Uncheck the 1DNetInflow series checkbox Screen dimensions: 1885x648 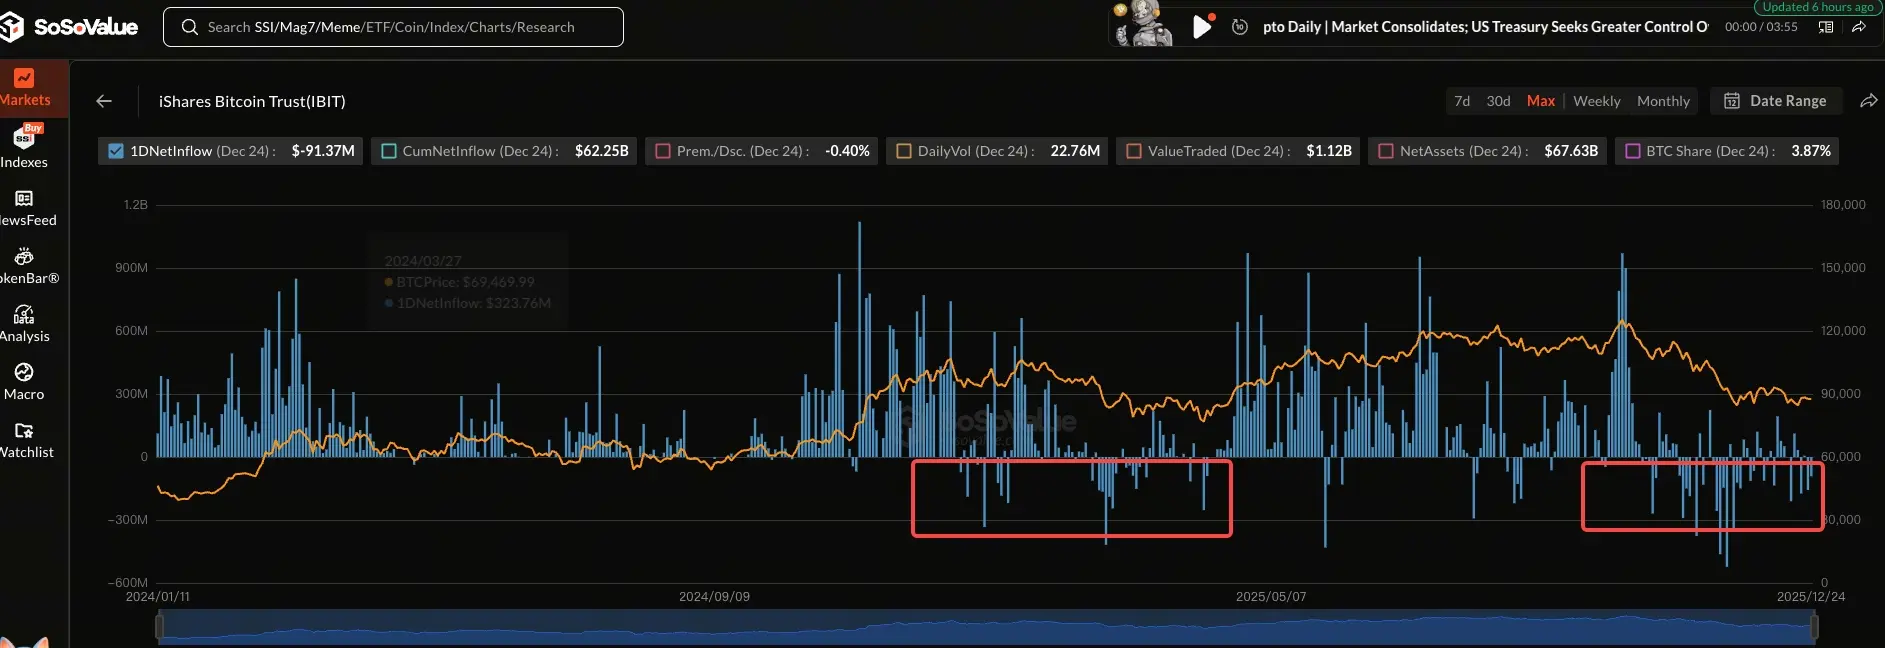coord(116,151)
